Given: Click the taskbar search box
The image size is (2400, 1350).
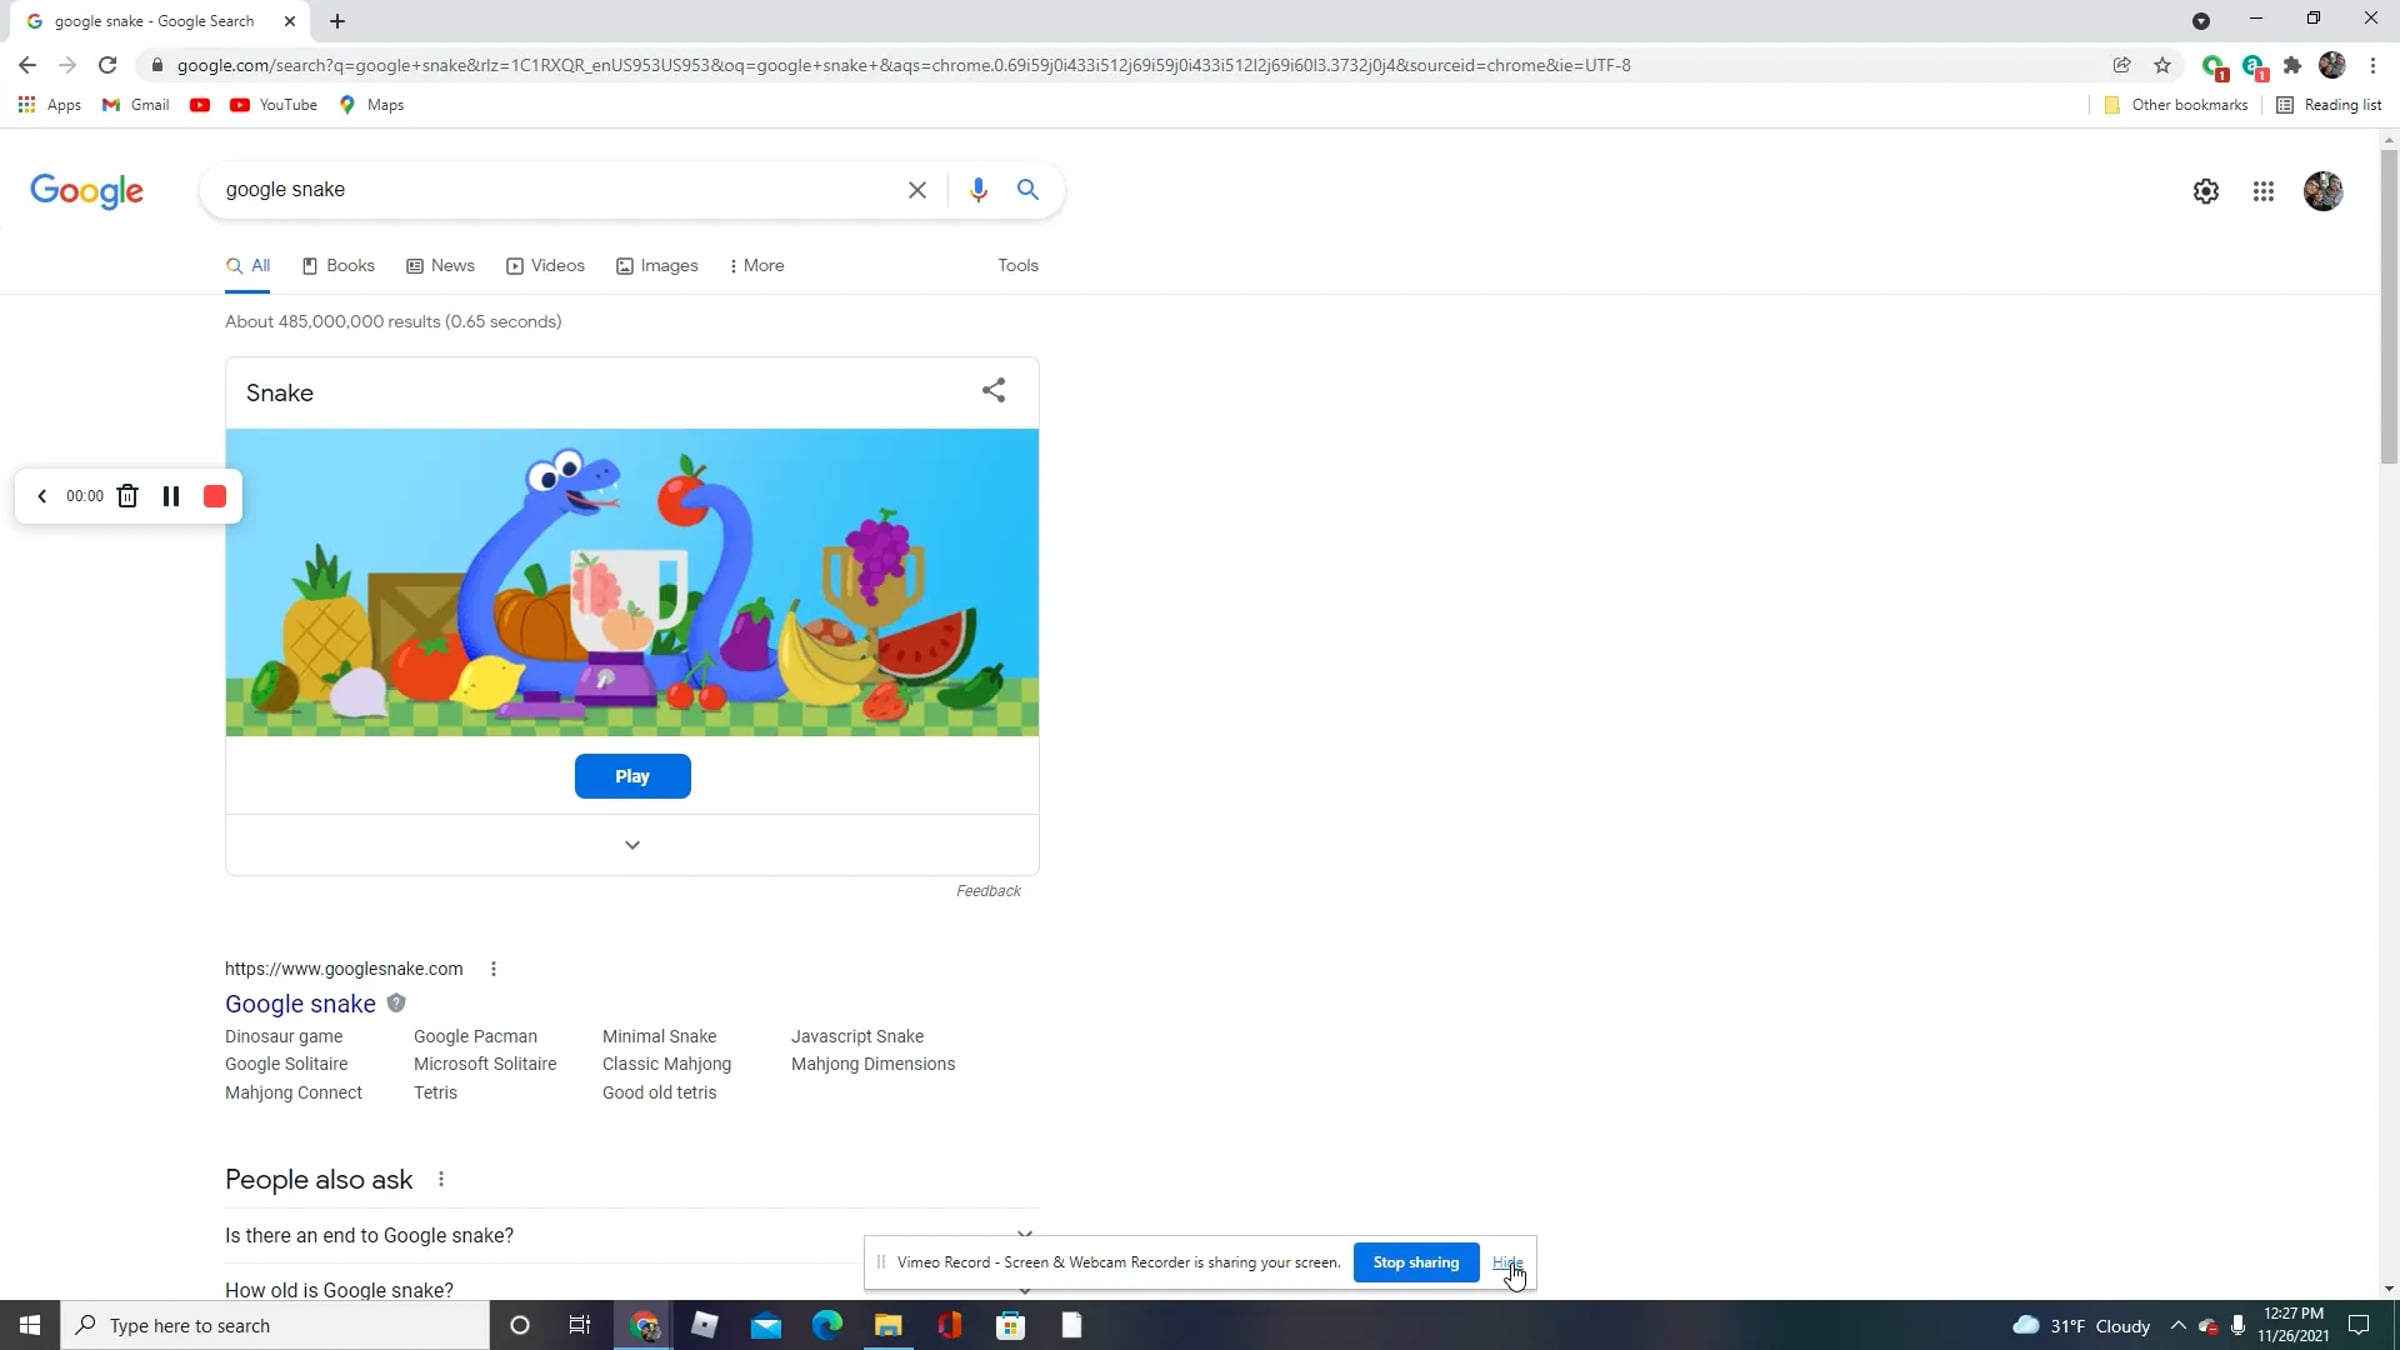Looking at the screenshot, I should click(275, 1326).
